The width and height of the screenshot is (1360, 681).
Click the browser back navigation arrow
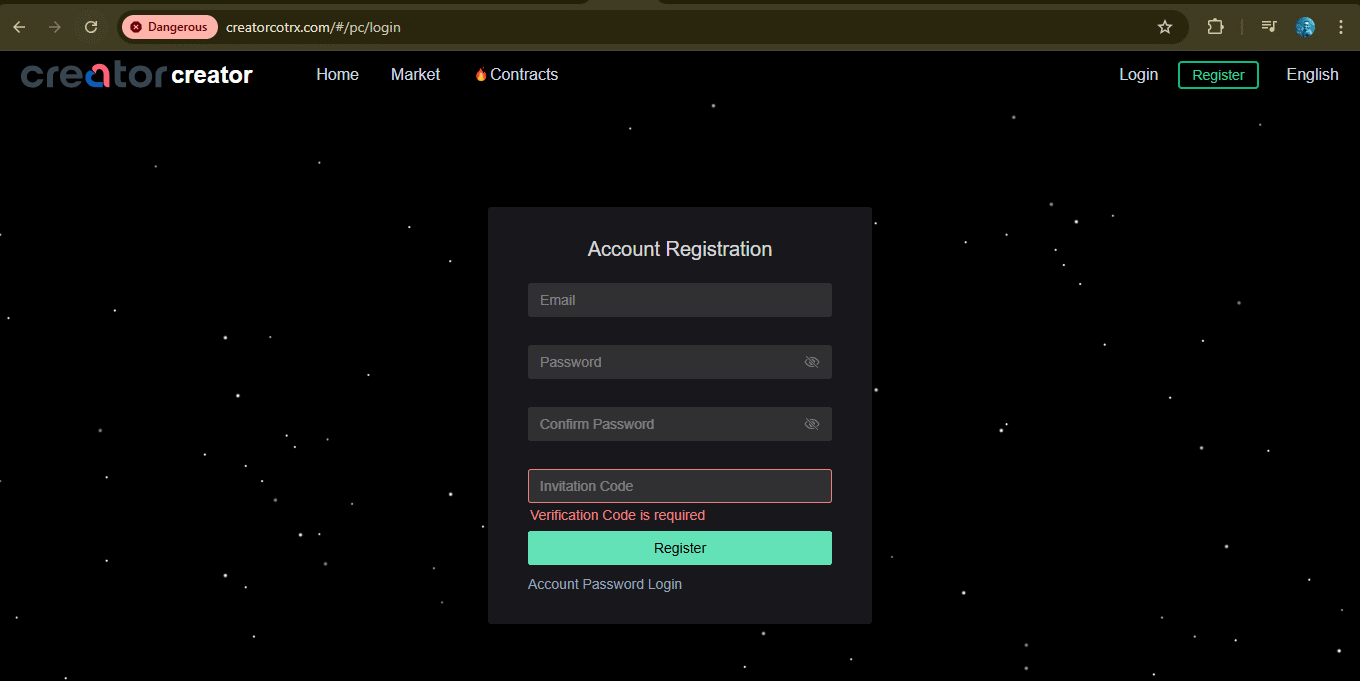pyautogui.click(x=18, y=27)
